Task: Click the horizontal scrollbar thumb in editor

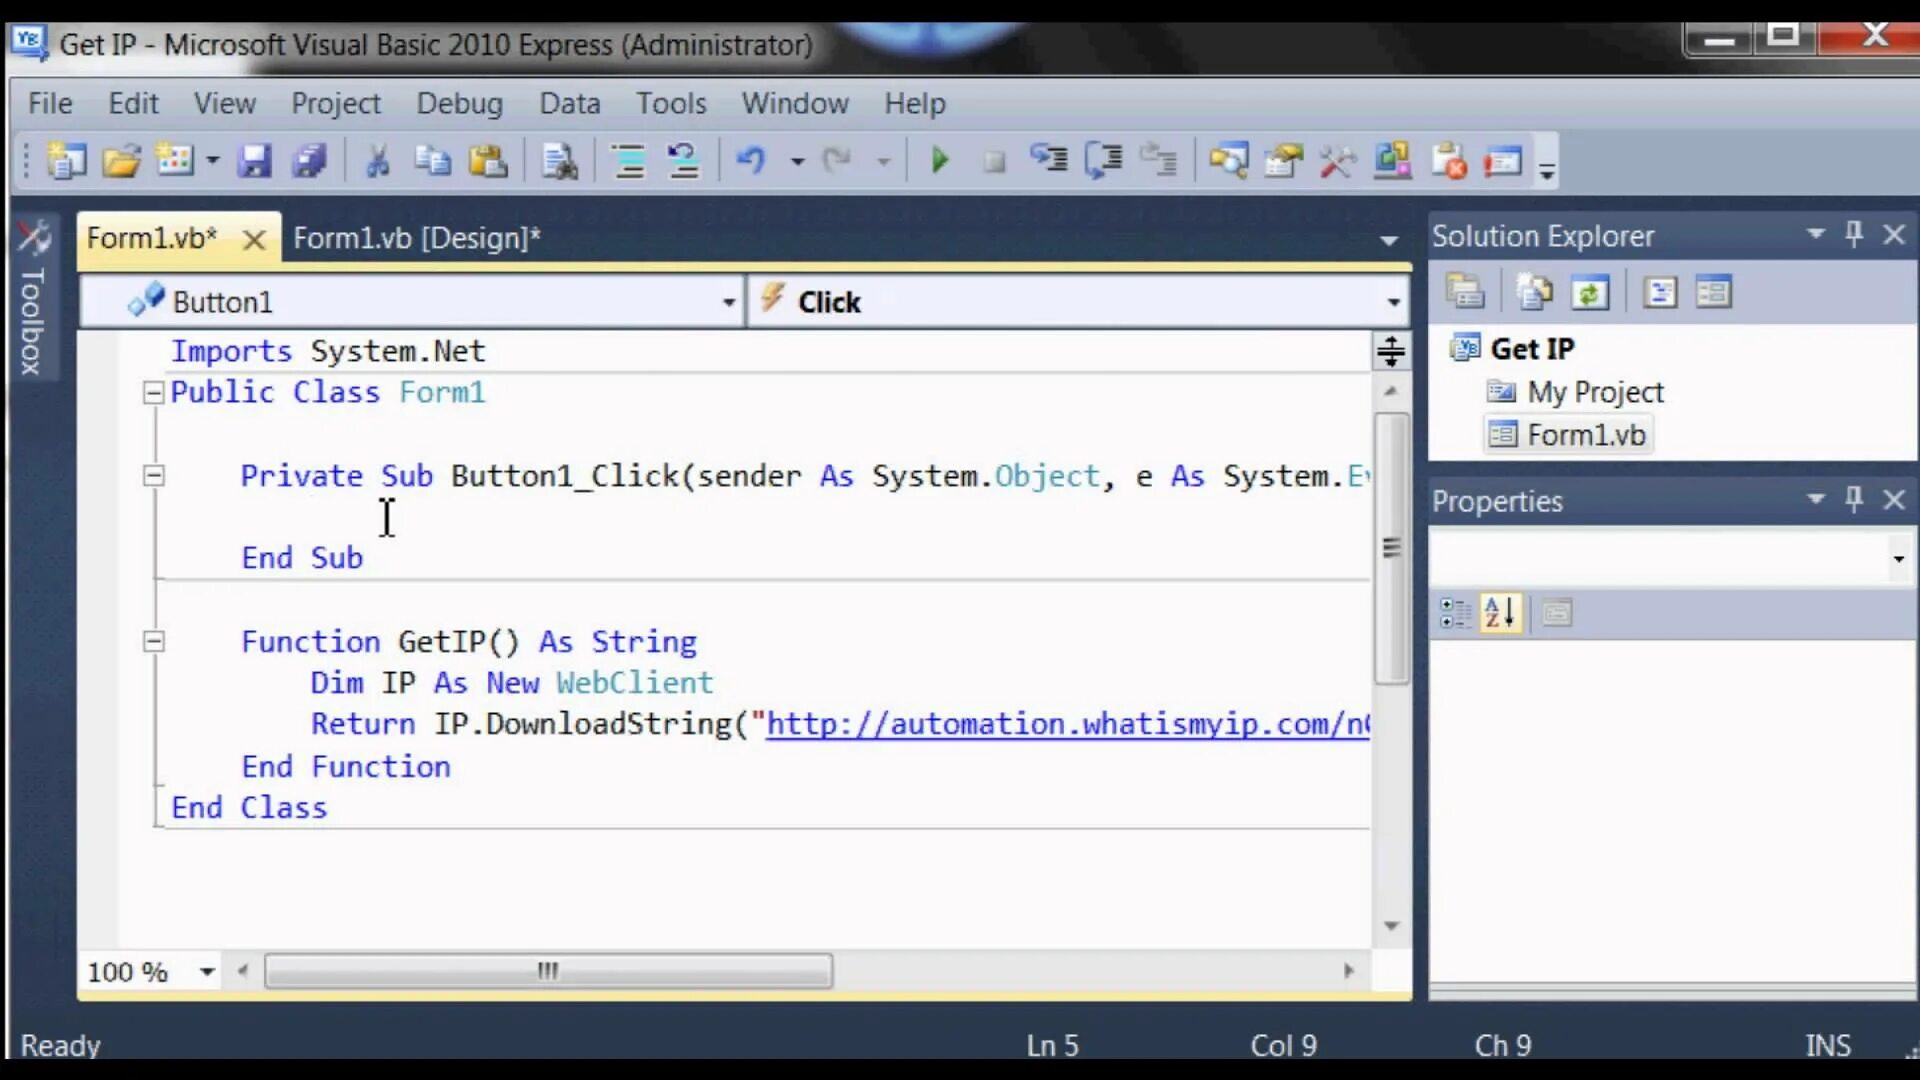Action: coord(548,971)
